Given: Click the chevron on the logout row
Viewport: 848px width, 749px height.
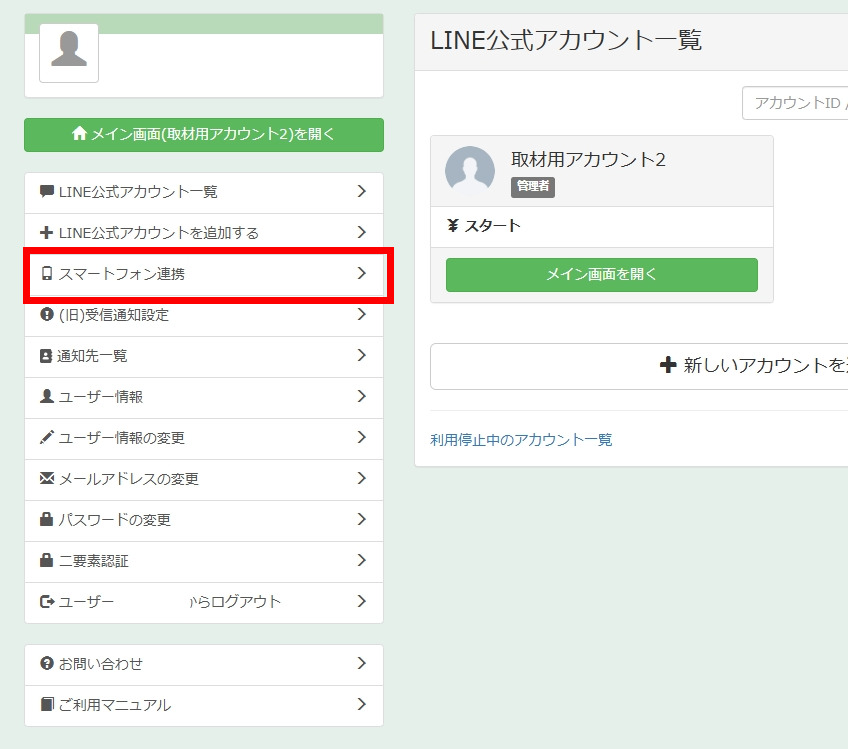Looking at the screenshot, I should click(361, 602).
